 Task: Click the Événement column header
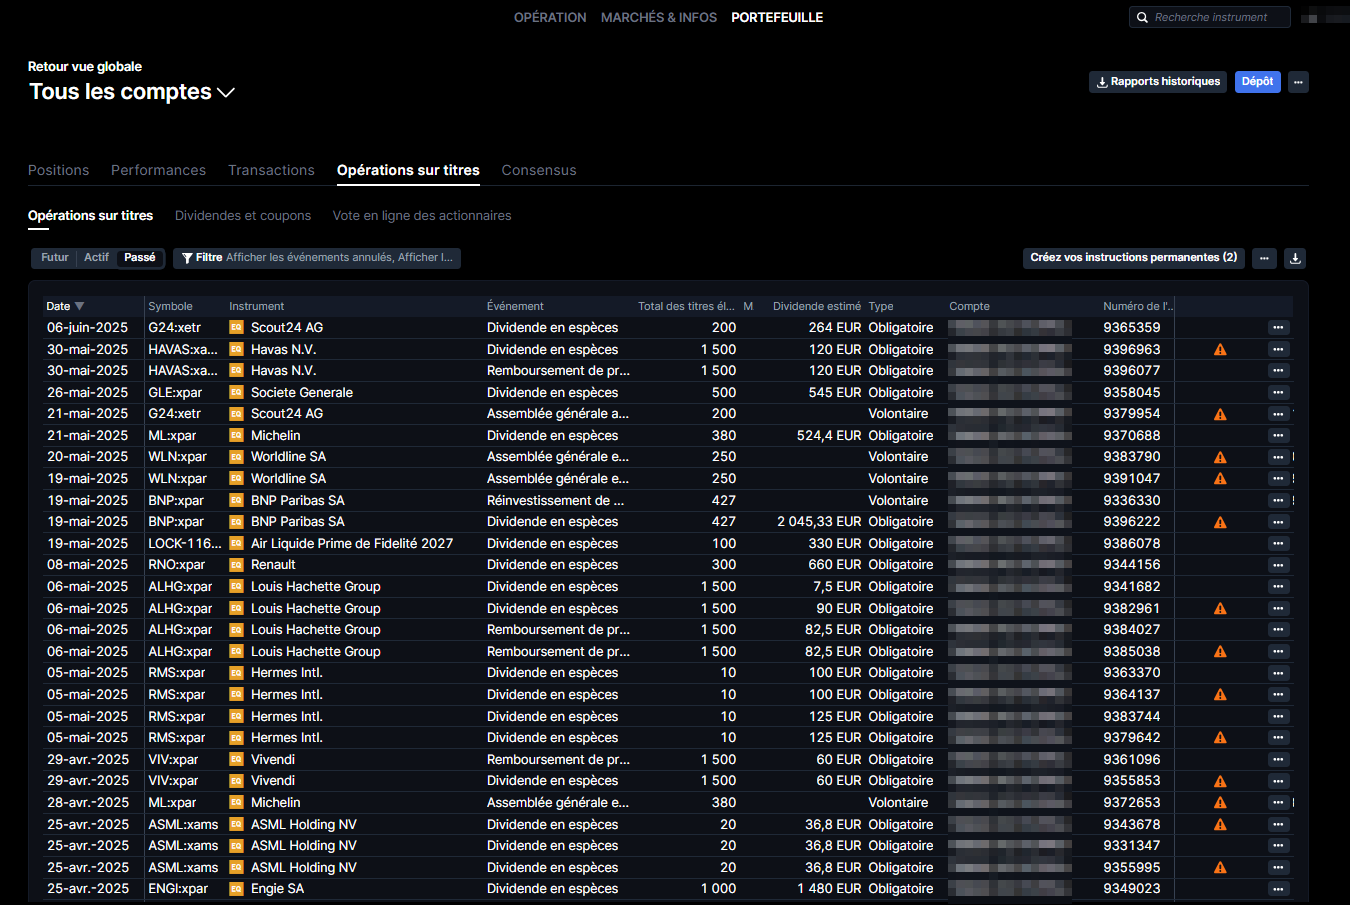[515, 306]
